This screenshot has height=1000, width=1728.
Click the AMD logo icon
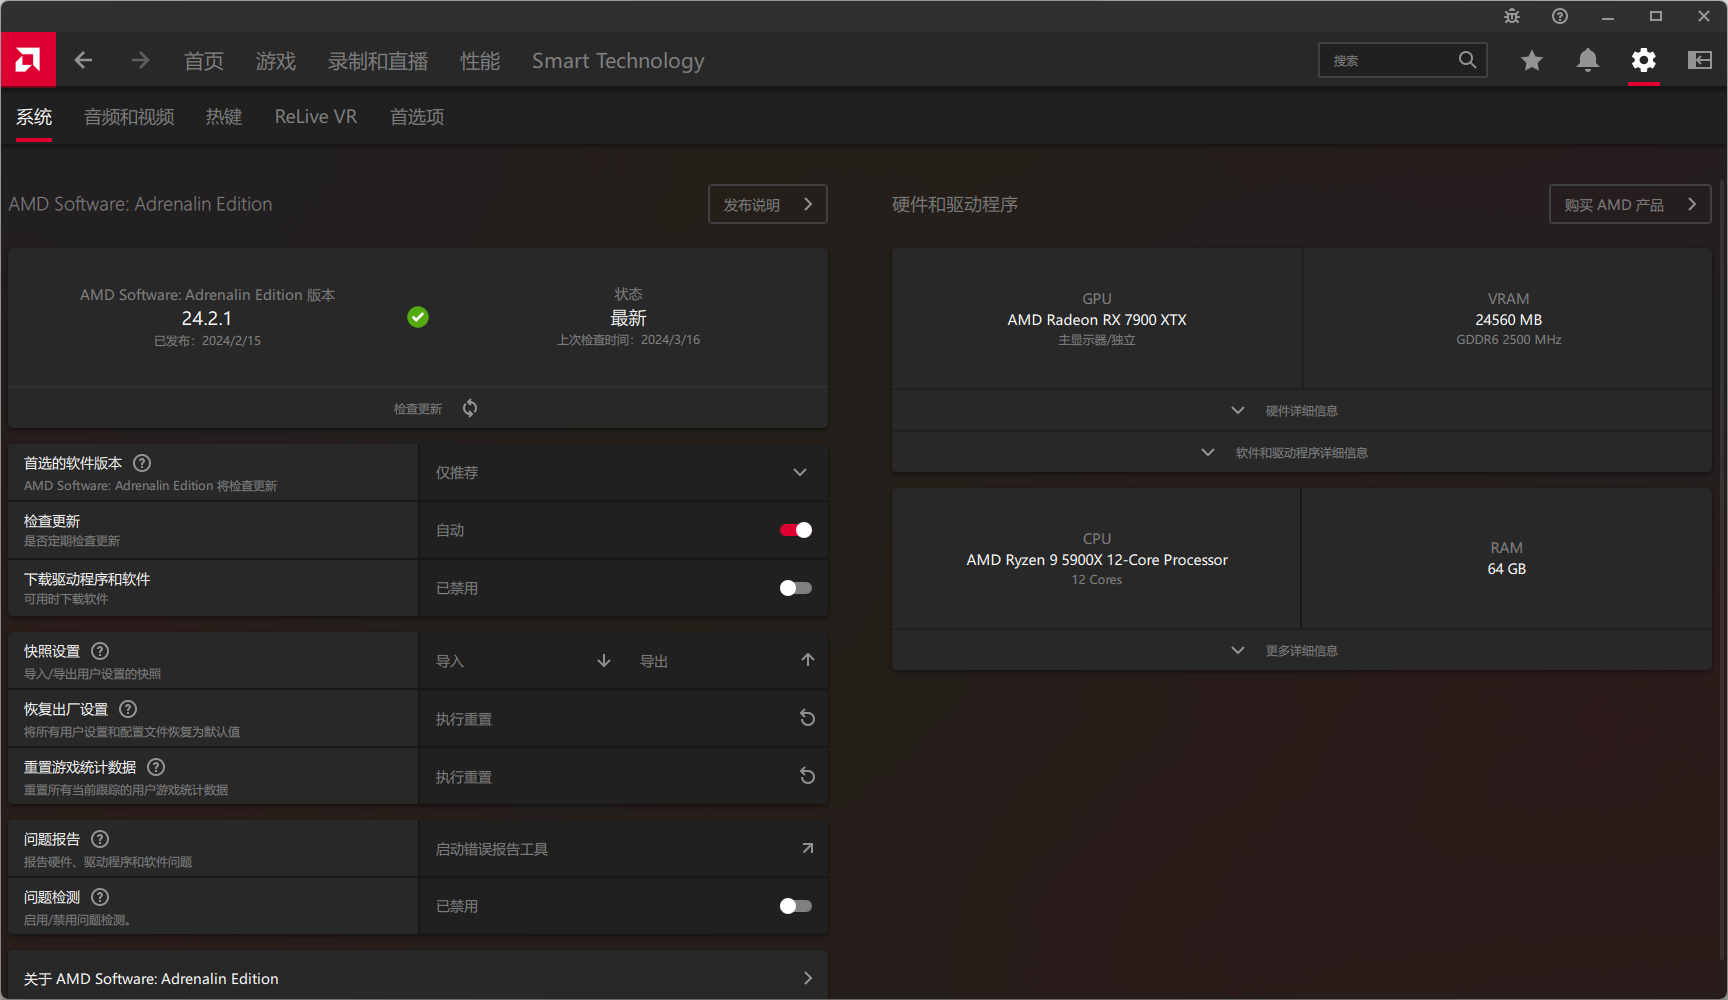coord(28,60)
